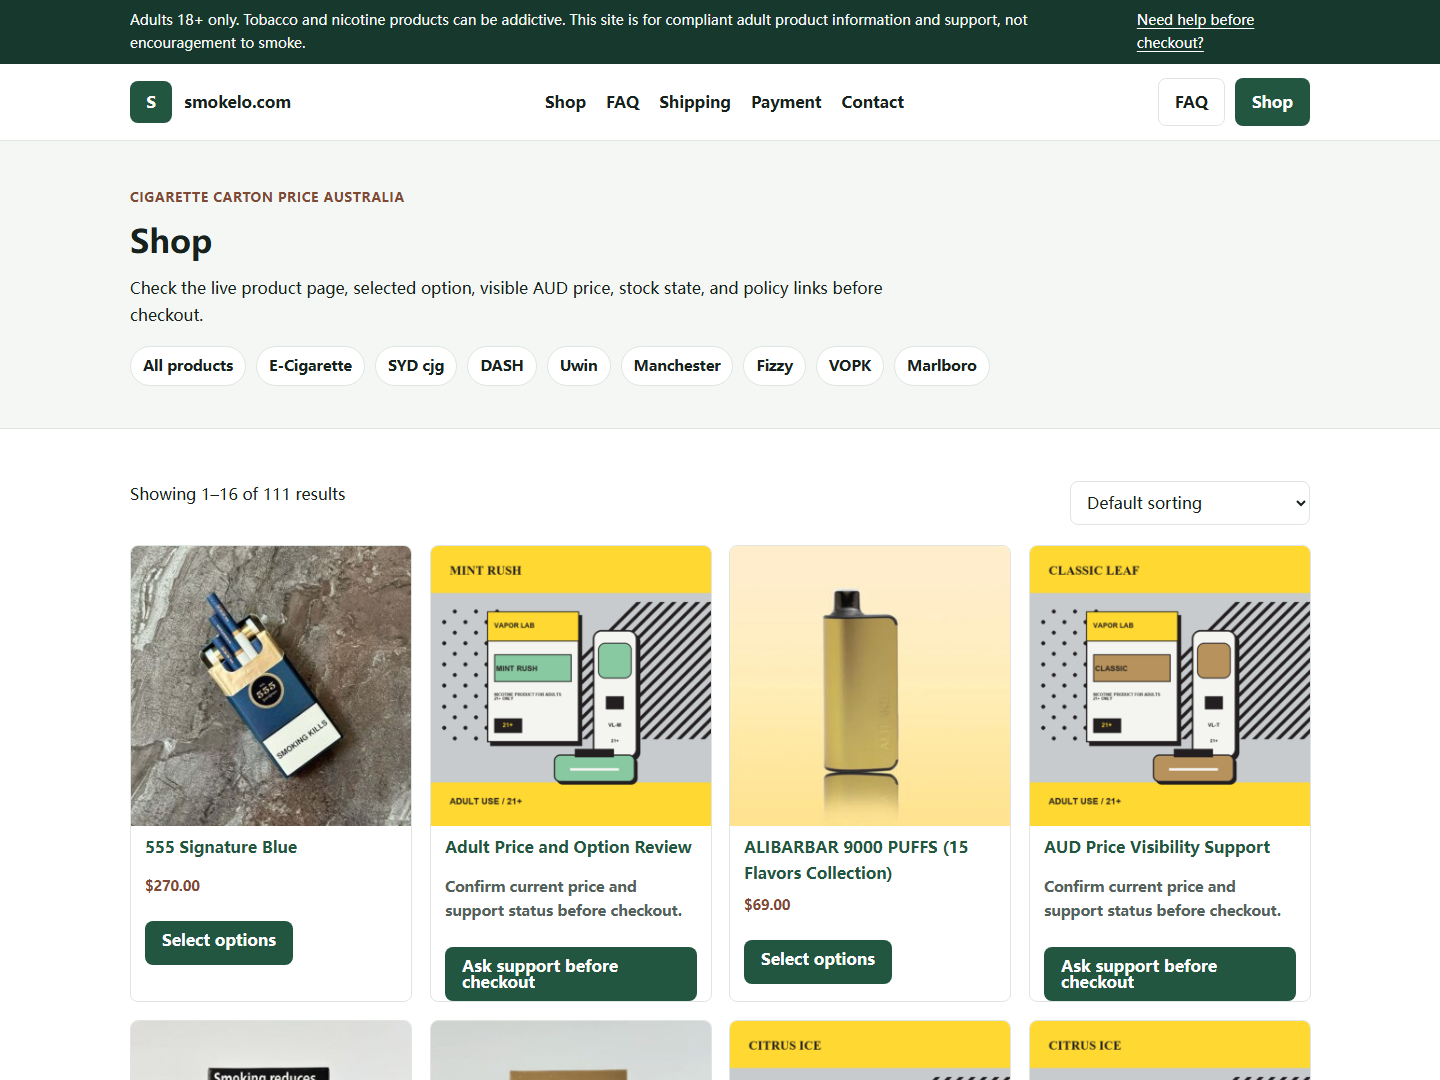This screenshot has height=1080, width=1440.
Task: Filter by Marlboro category
Action: pos(942,366)
